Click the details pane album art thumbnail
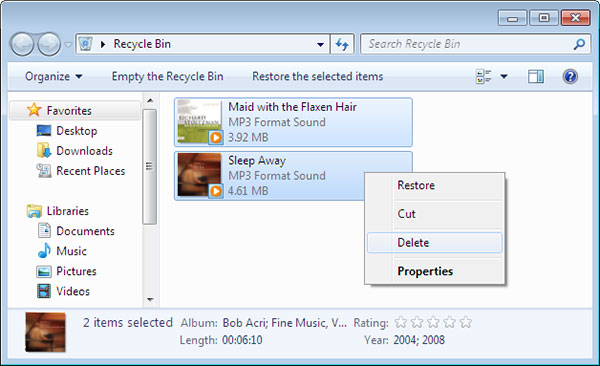 (46, 332)
